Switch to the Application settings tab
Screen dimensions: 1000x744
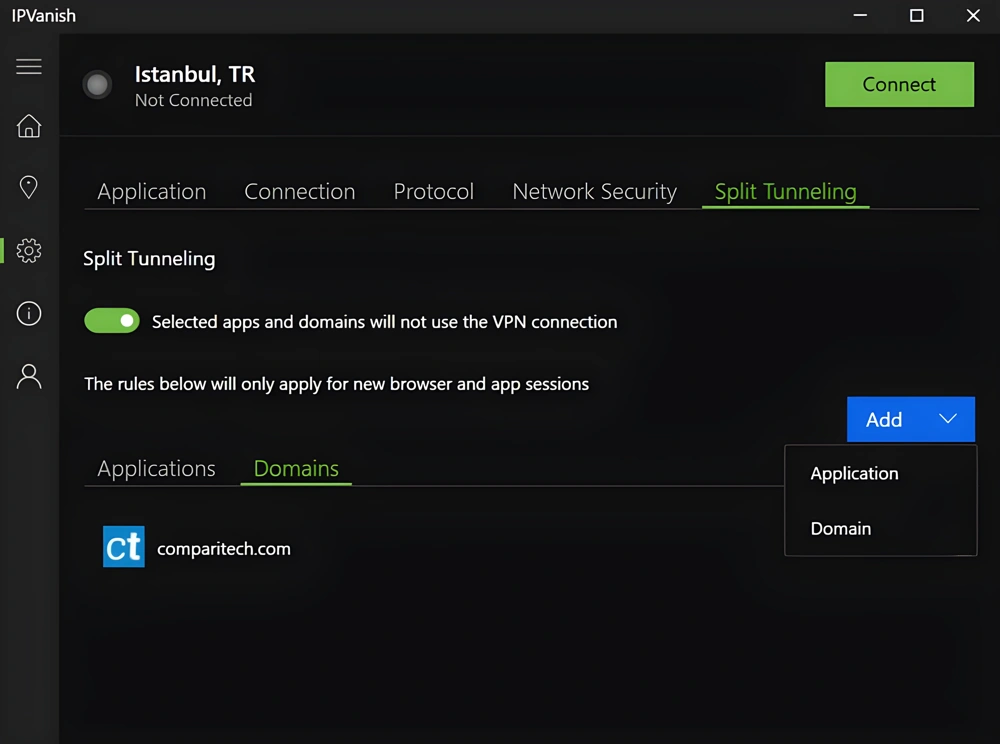point(152,191)
